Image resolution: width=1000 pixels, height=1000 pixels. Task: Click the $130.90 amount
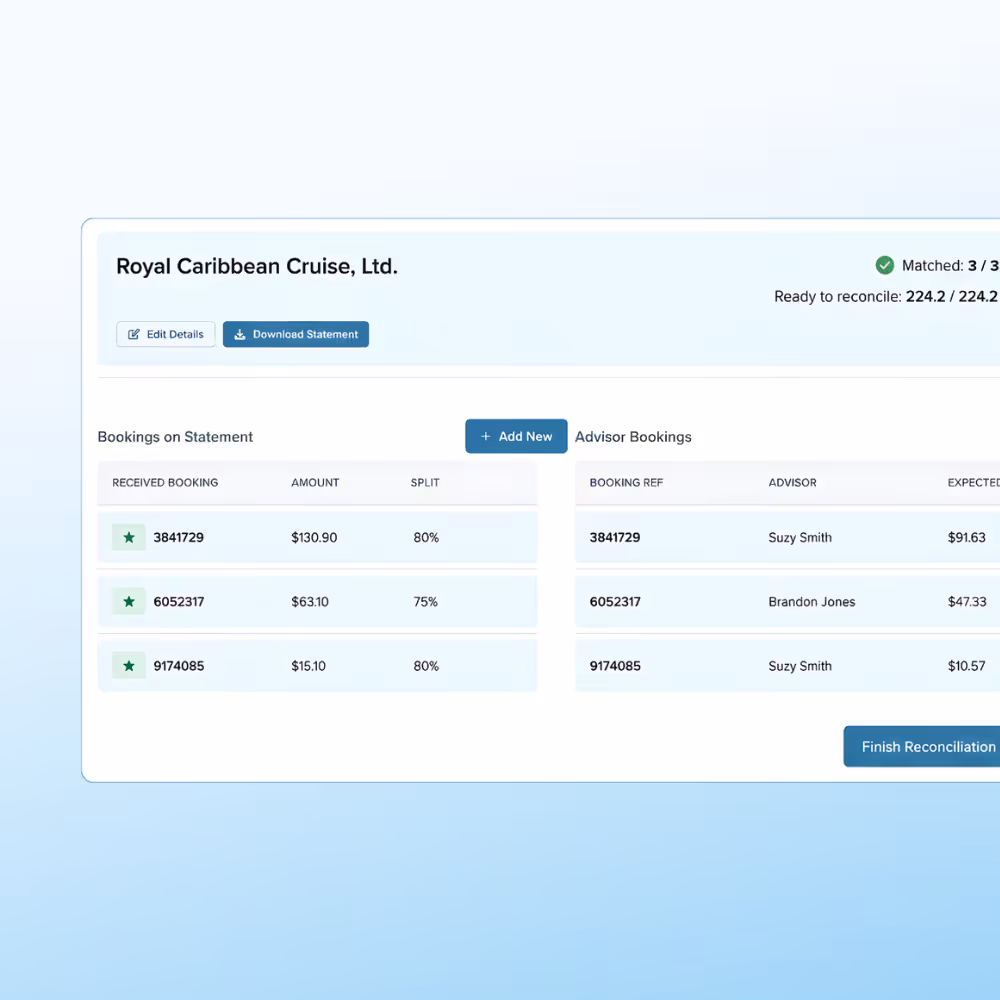[314, 538]
